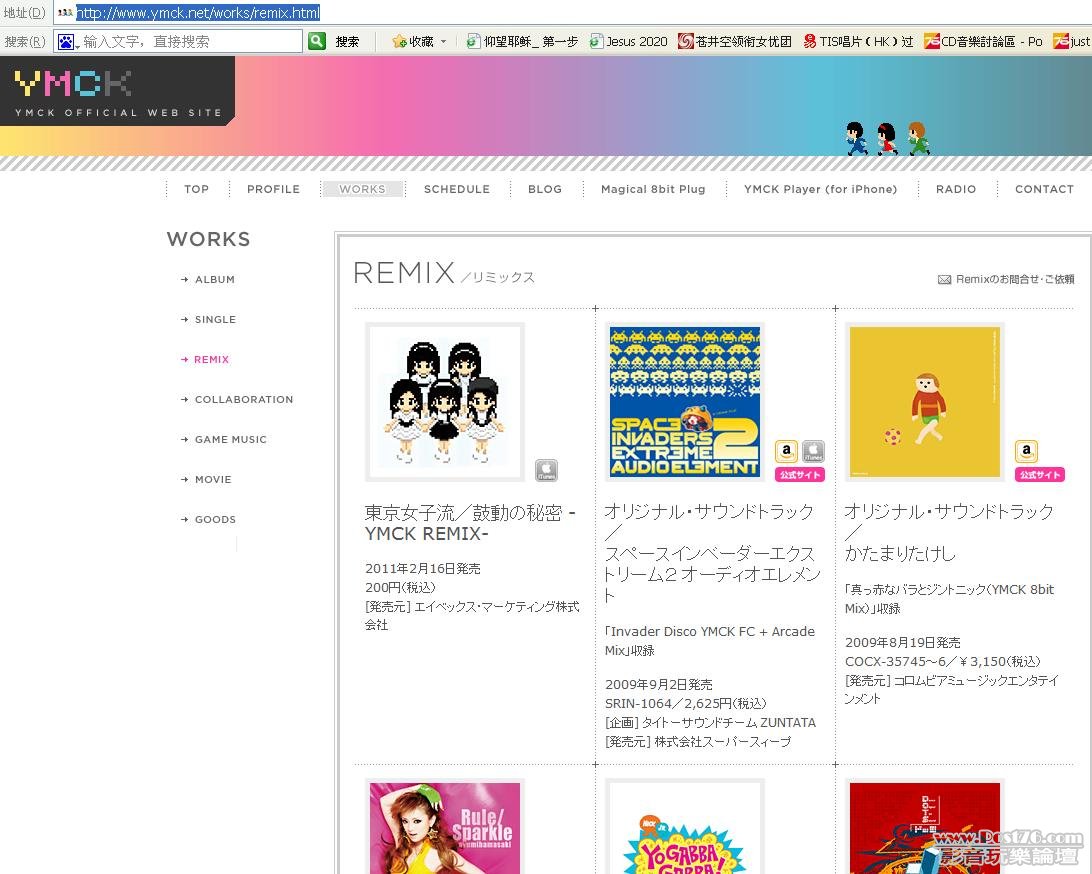Open CONTACT in navigation bar

click(x=1044, y=189)
